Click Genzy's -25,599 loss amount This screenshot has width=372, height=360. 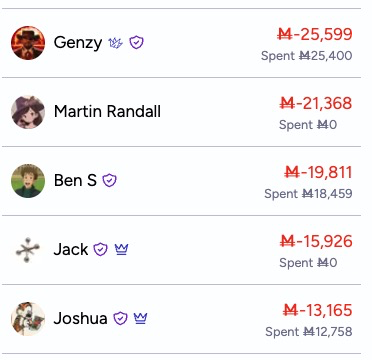[x=315, y=34]
